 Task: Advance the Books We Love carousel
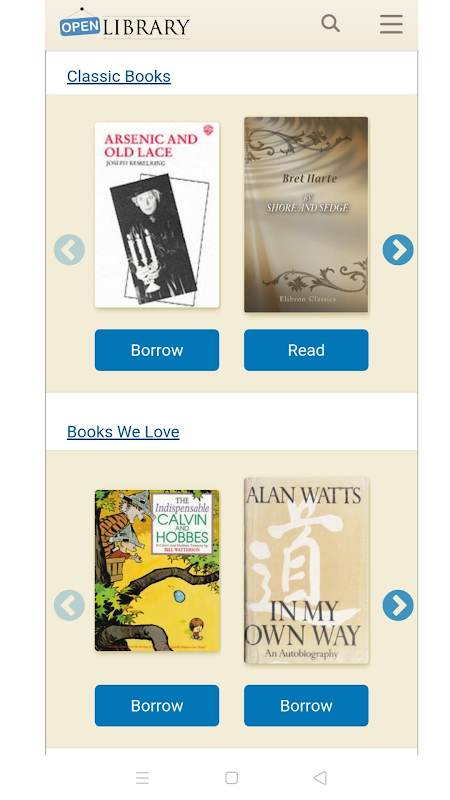click(398, 605)
